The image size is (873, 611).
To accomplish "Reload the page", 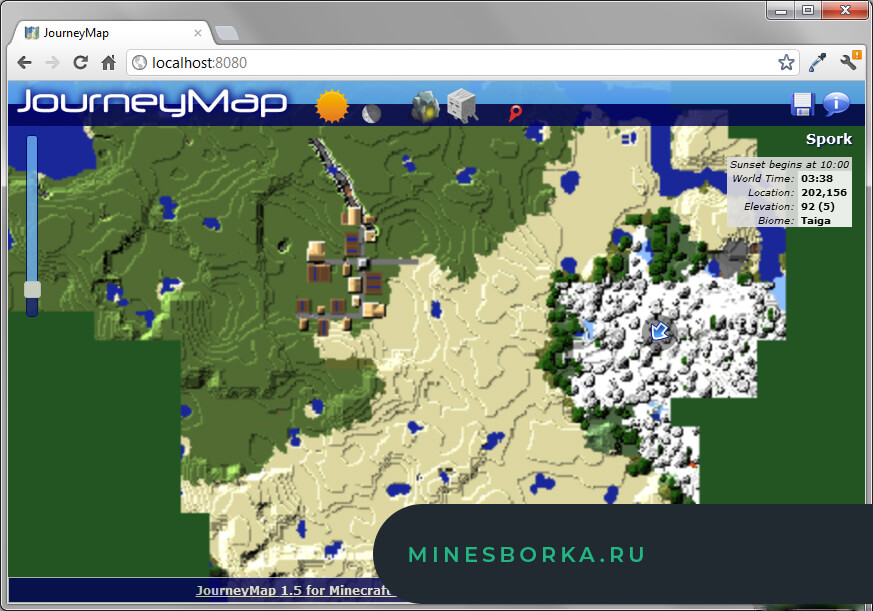I will (x=81, y=62).
